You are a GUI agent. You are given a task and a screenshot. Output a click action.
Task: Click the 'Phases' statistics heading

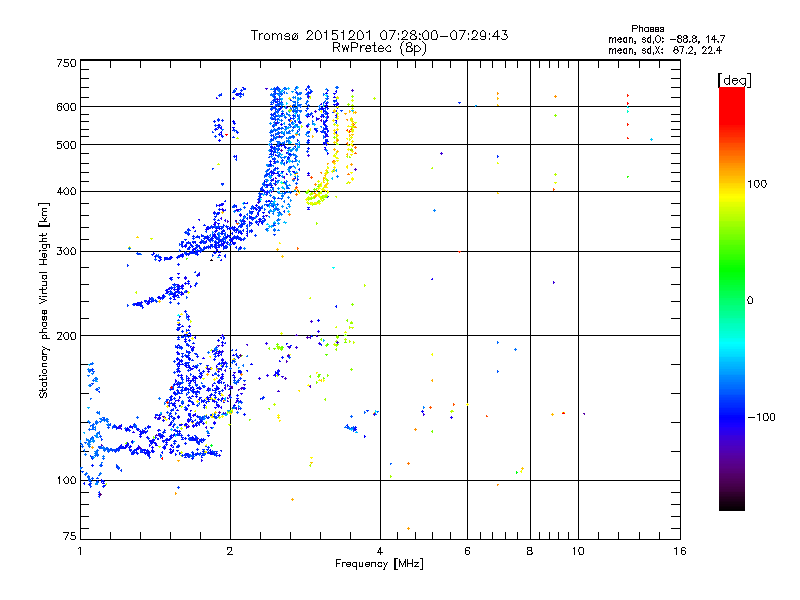click(x=647, y=29)
